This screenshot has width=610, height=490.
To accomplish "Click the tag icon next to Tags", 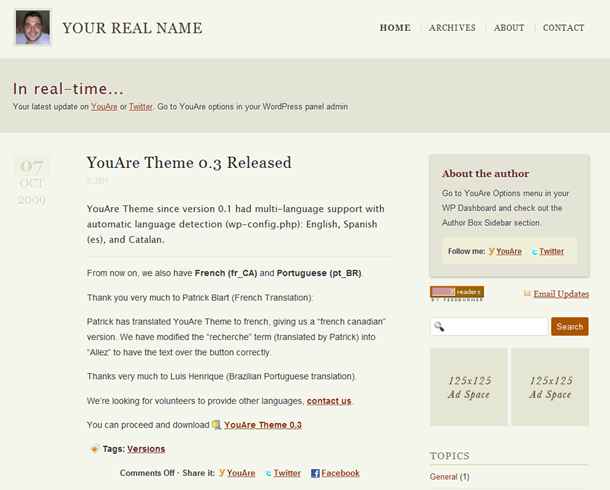I will (95, 448).
